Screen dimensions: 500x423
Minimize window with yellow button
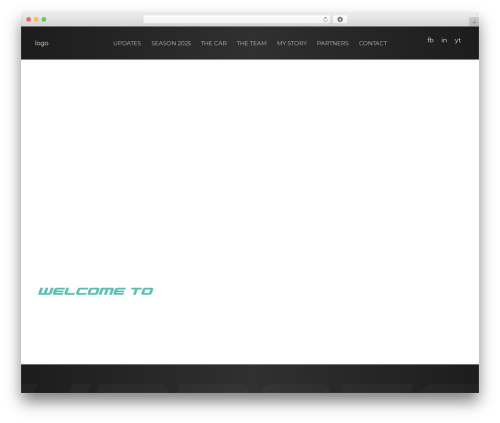36,19
